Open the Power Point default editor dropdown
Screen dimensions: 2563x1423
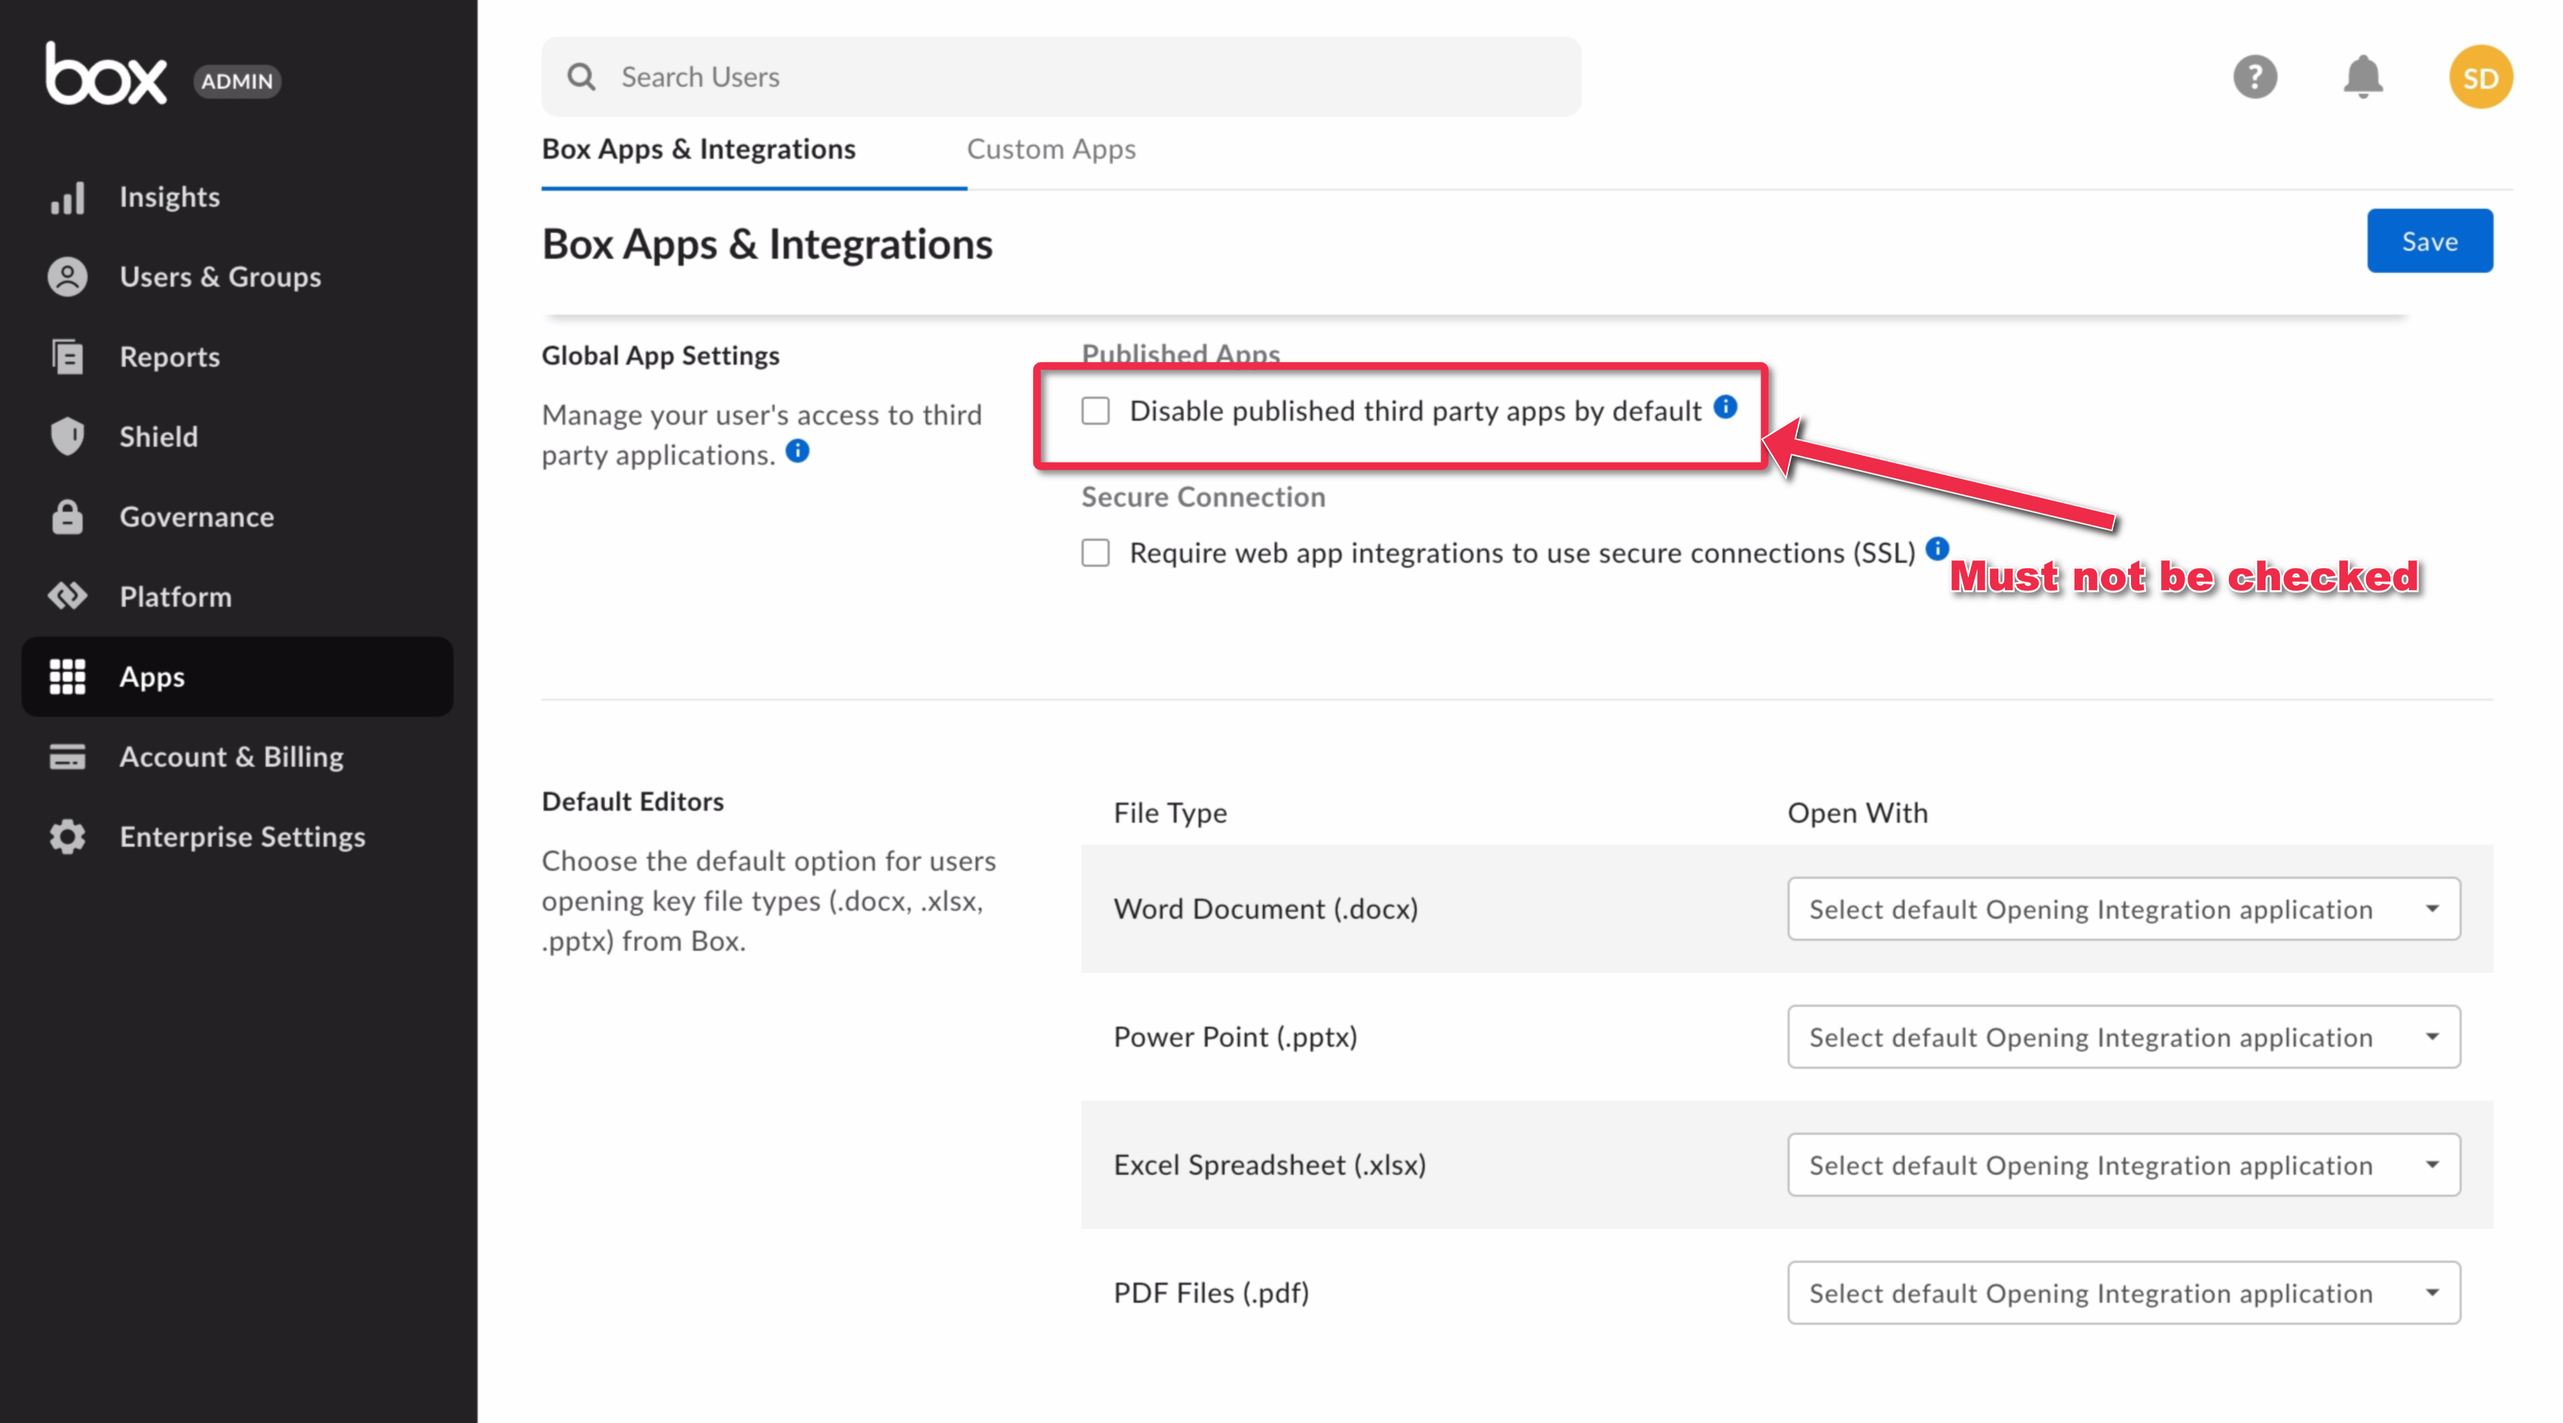(2123, 1037)
